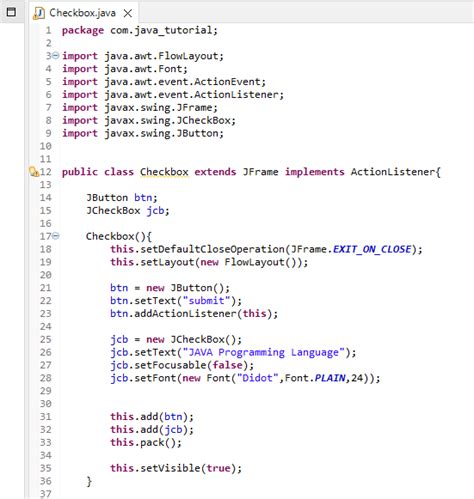Click 'Checkbox(){' constructor on line 17

point(119,236)
